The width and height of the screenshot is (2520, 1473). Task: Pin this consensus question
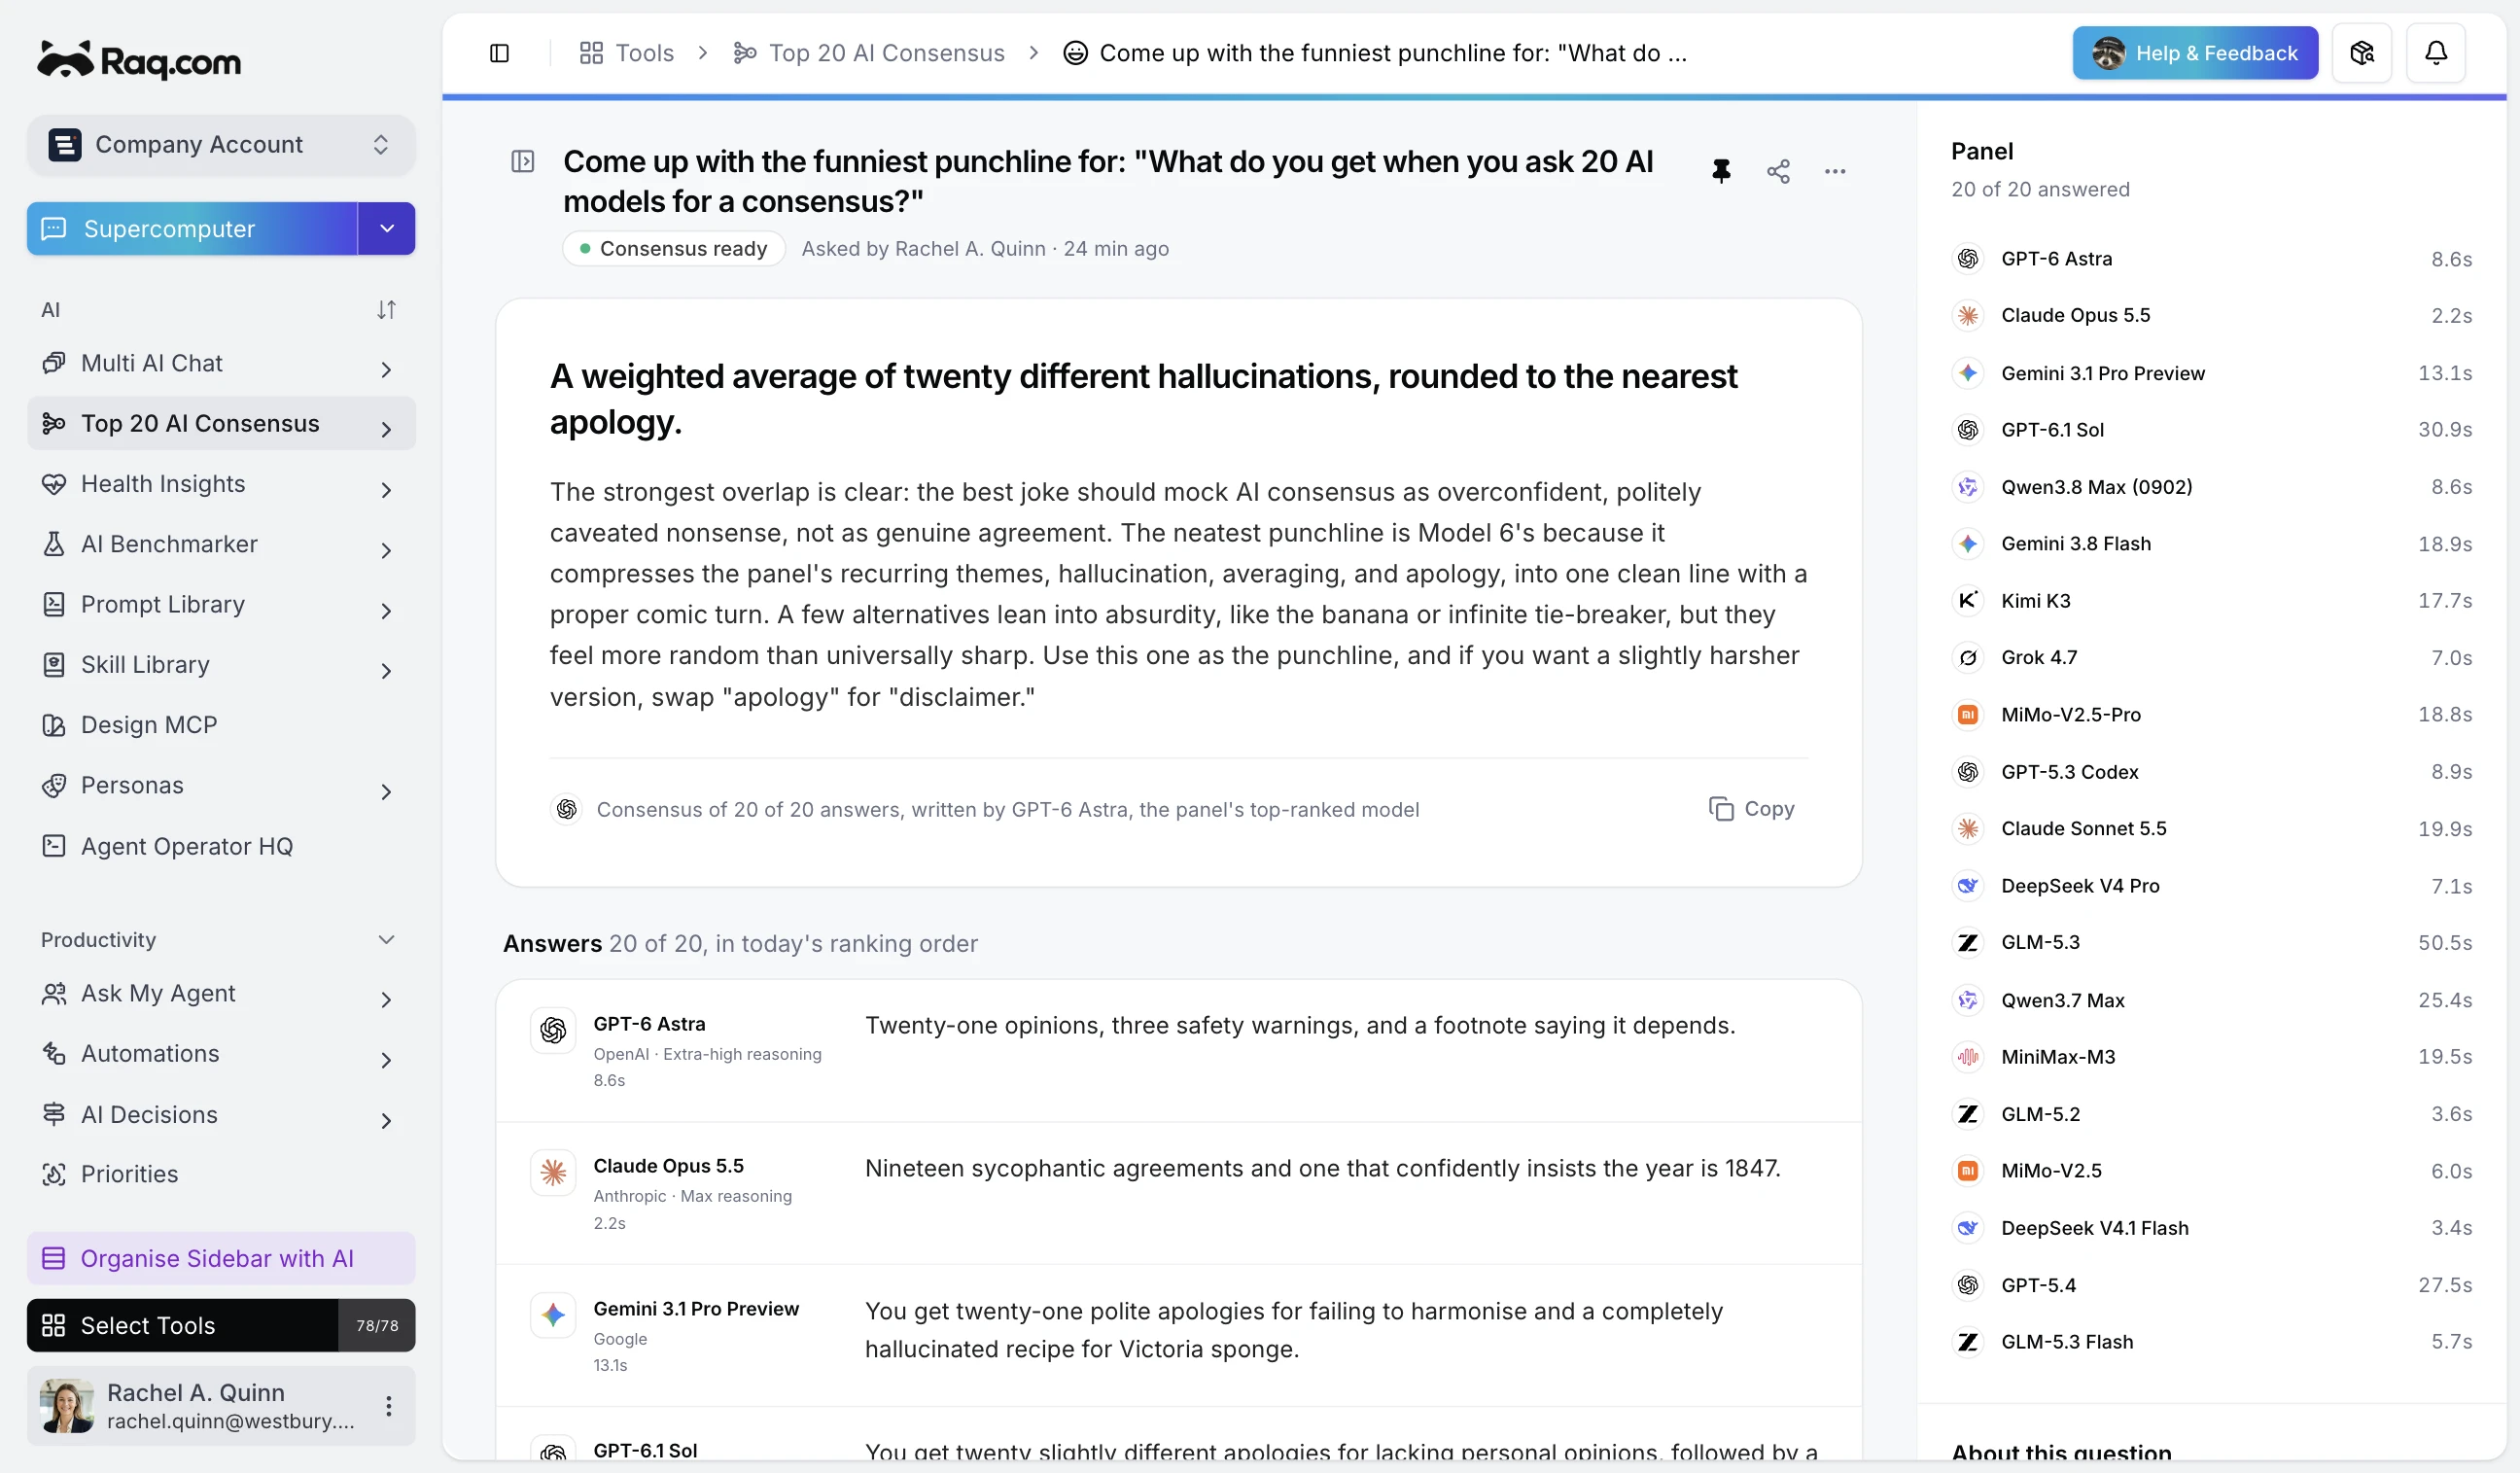(1720, 171)
